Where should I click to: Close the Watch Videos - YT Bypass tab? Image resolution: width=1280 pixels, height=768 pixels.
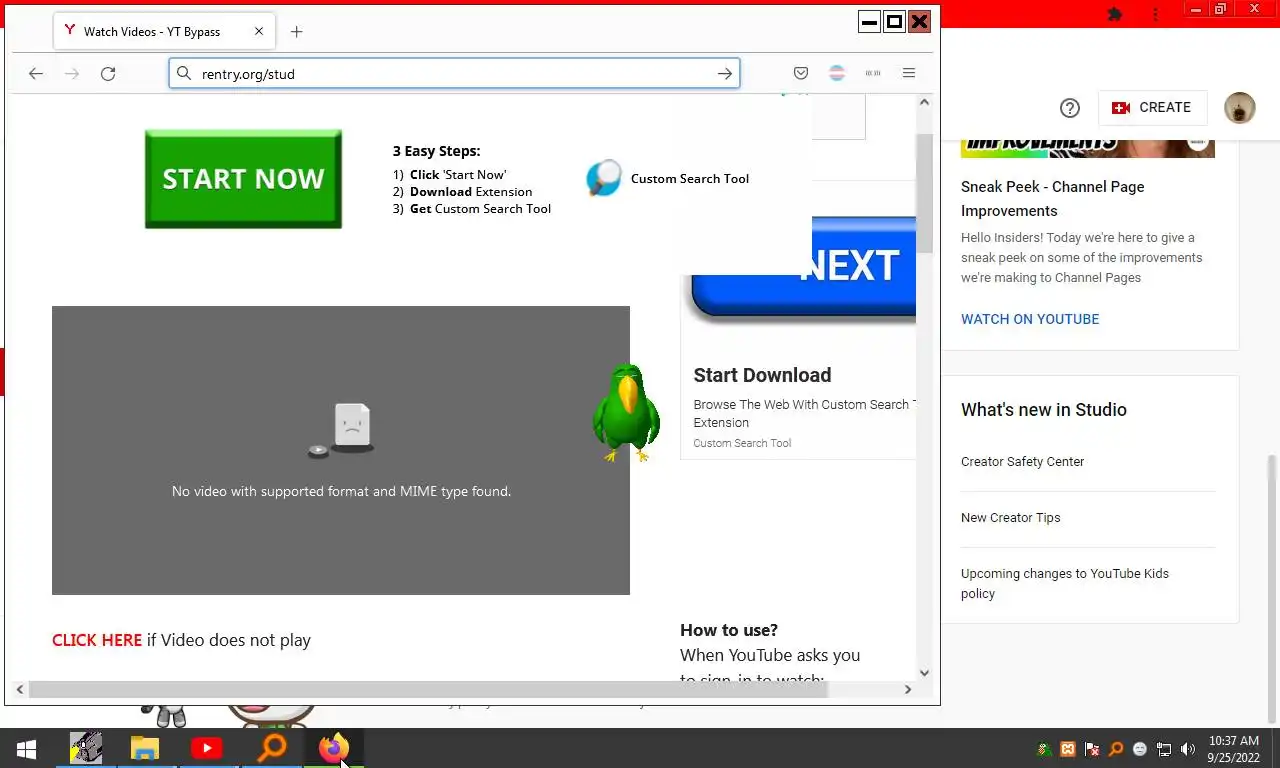click(259, 31)
